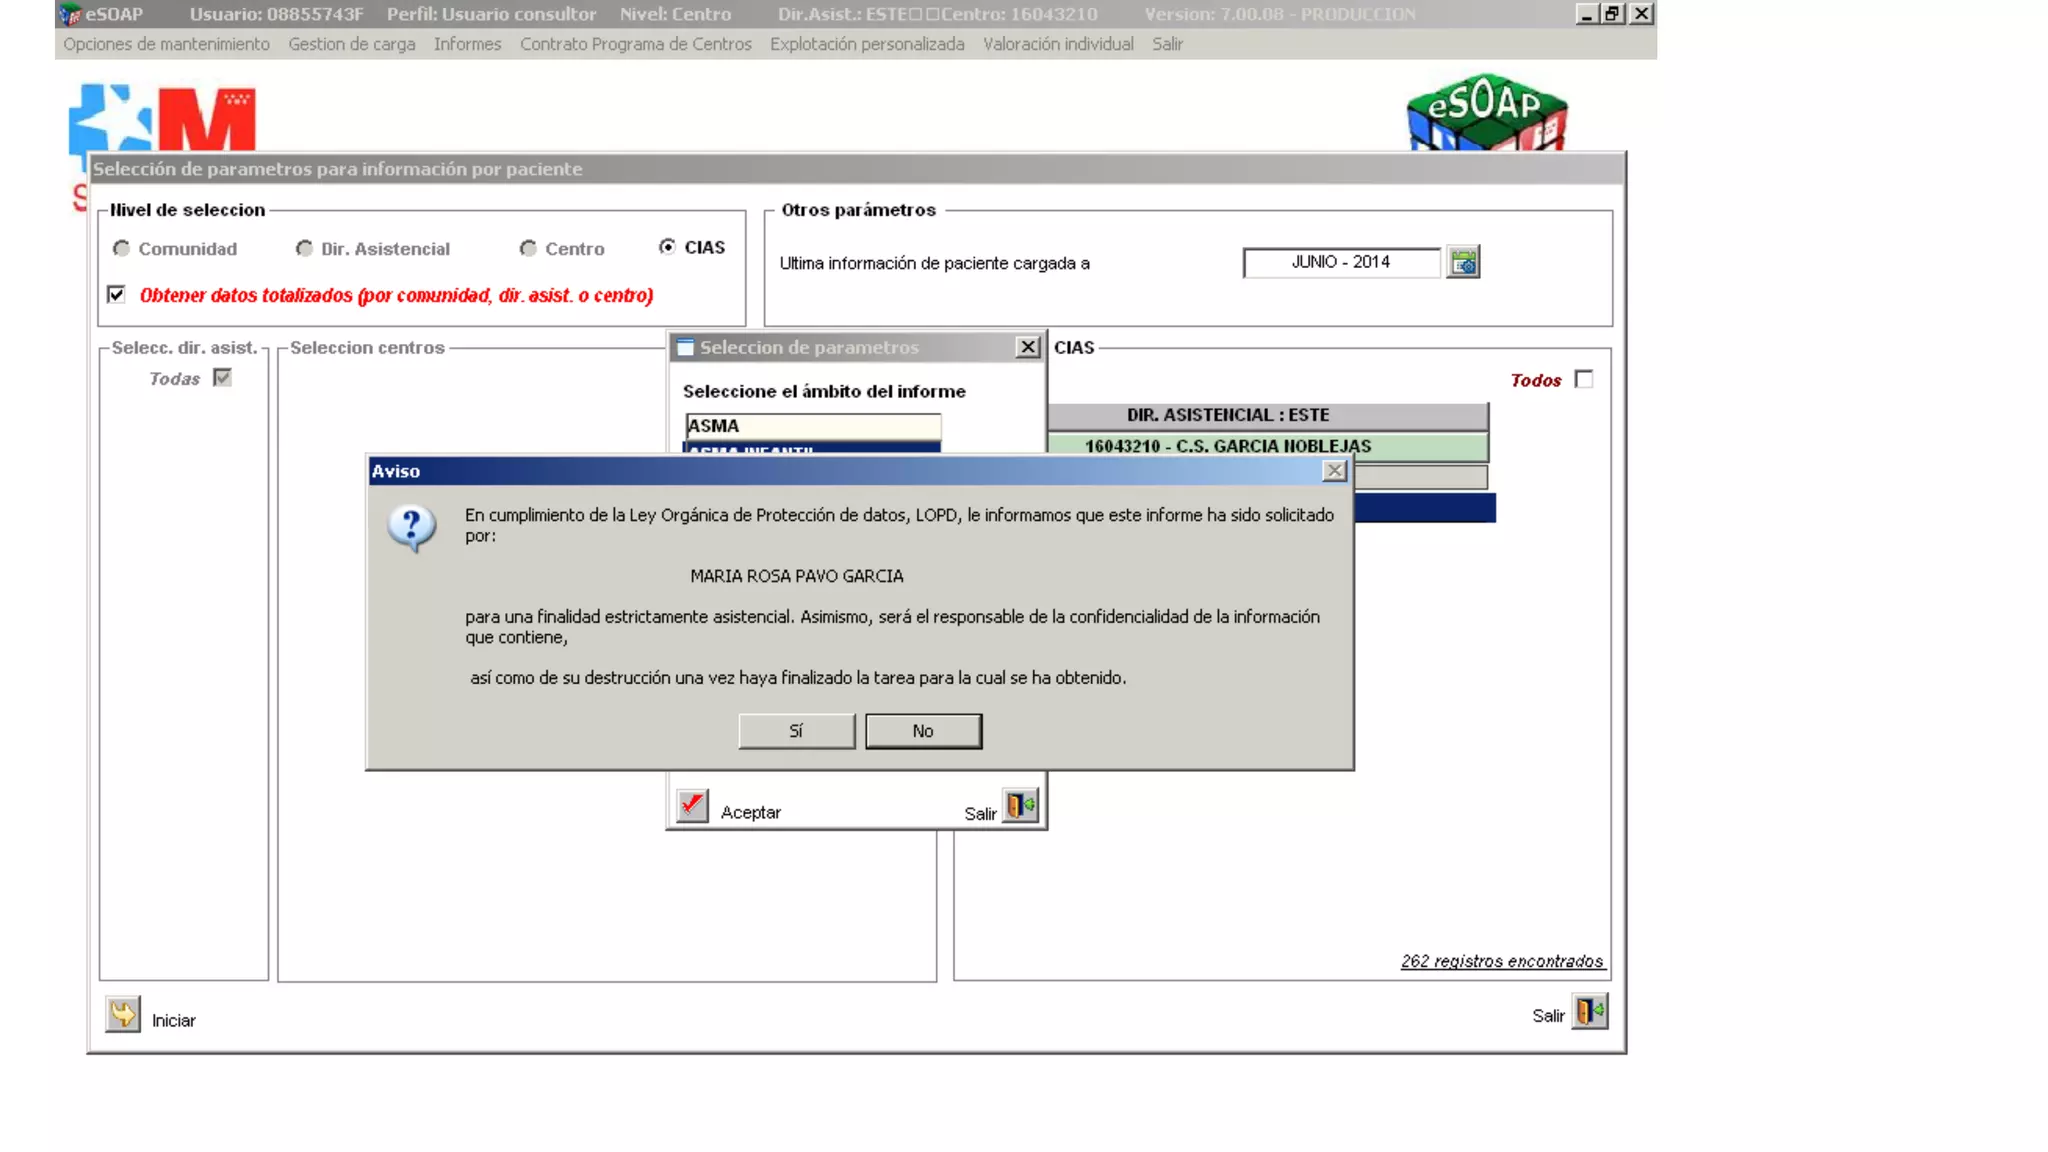The width and height of the screenshot is (2048, 1152).
Task: Open the Gestion de carga menu
Action: [351, 44]
